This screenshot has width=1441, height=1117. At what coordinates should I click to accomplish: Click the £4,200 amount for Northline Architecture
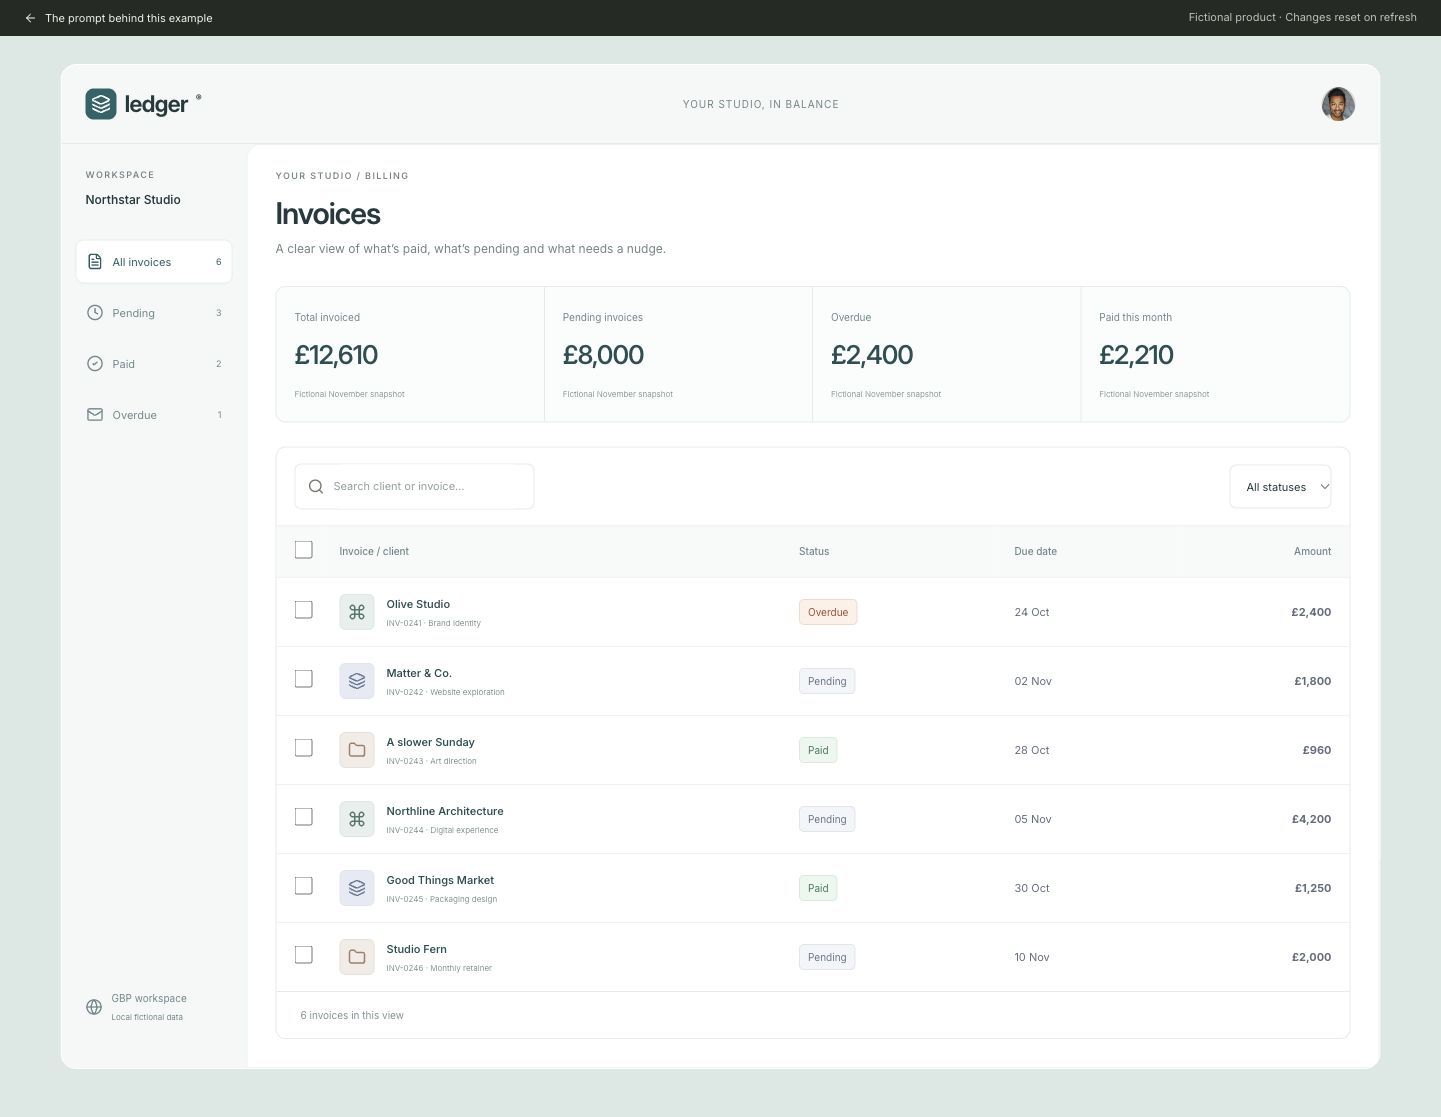tap(1311, 819)
